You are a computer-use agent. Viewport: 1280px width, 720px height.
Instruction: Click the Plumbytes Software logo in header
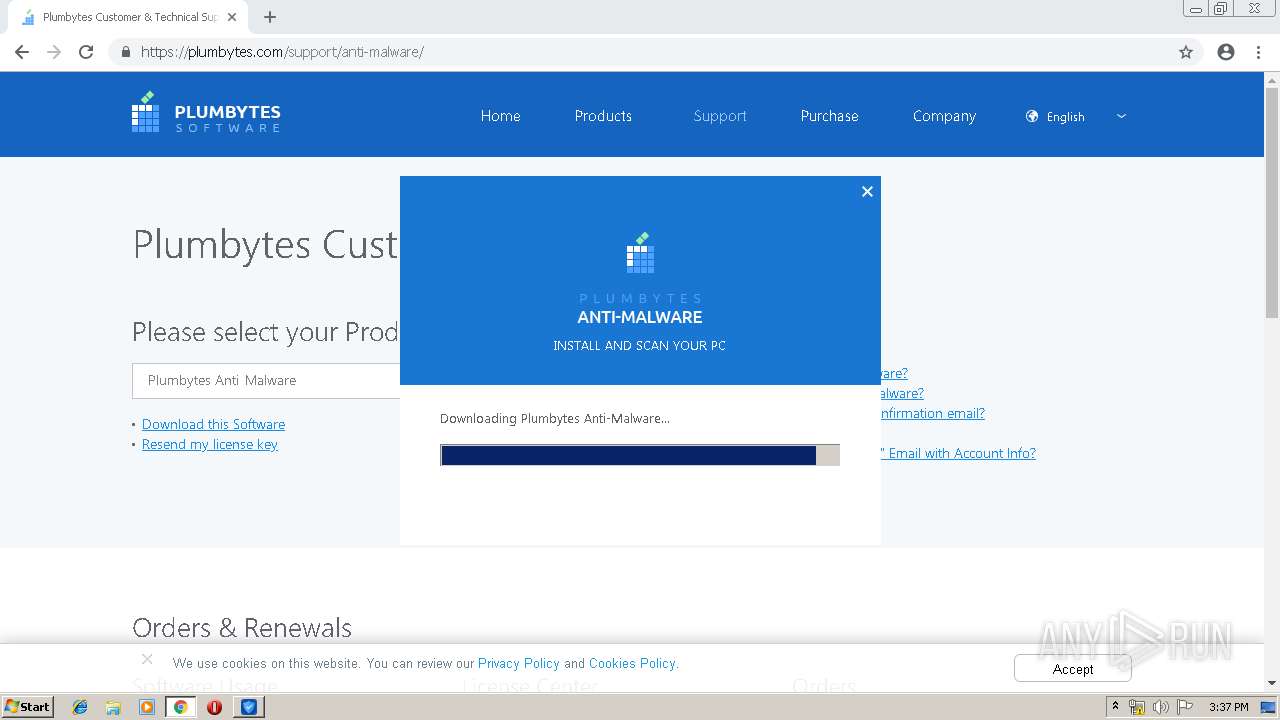point(206,113)
